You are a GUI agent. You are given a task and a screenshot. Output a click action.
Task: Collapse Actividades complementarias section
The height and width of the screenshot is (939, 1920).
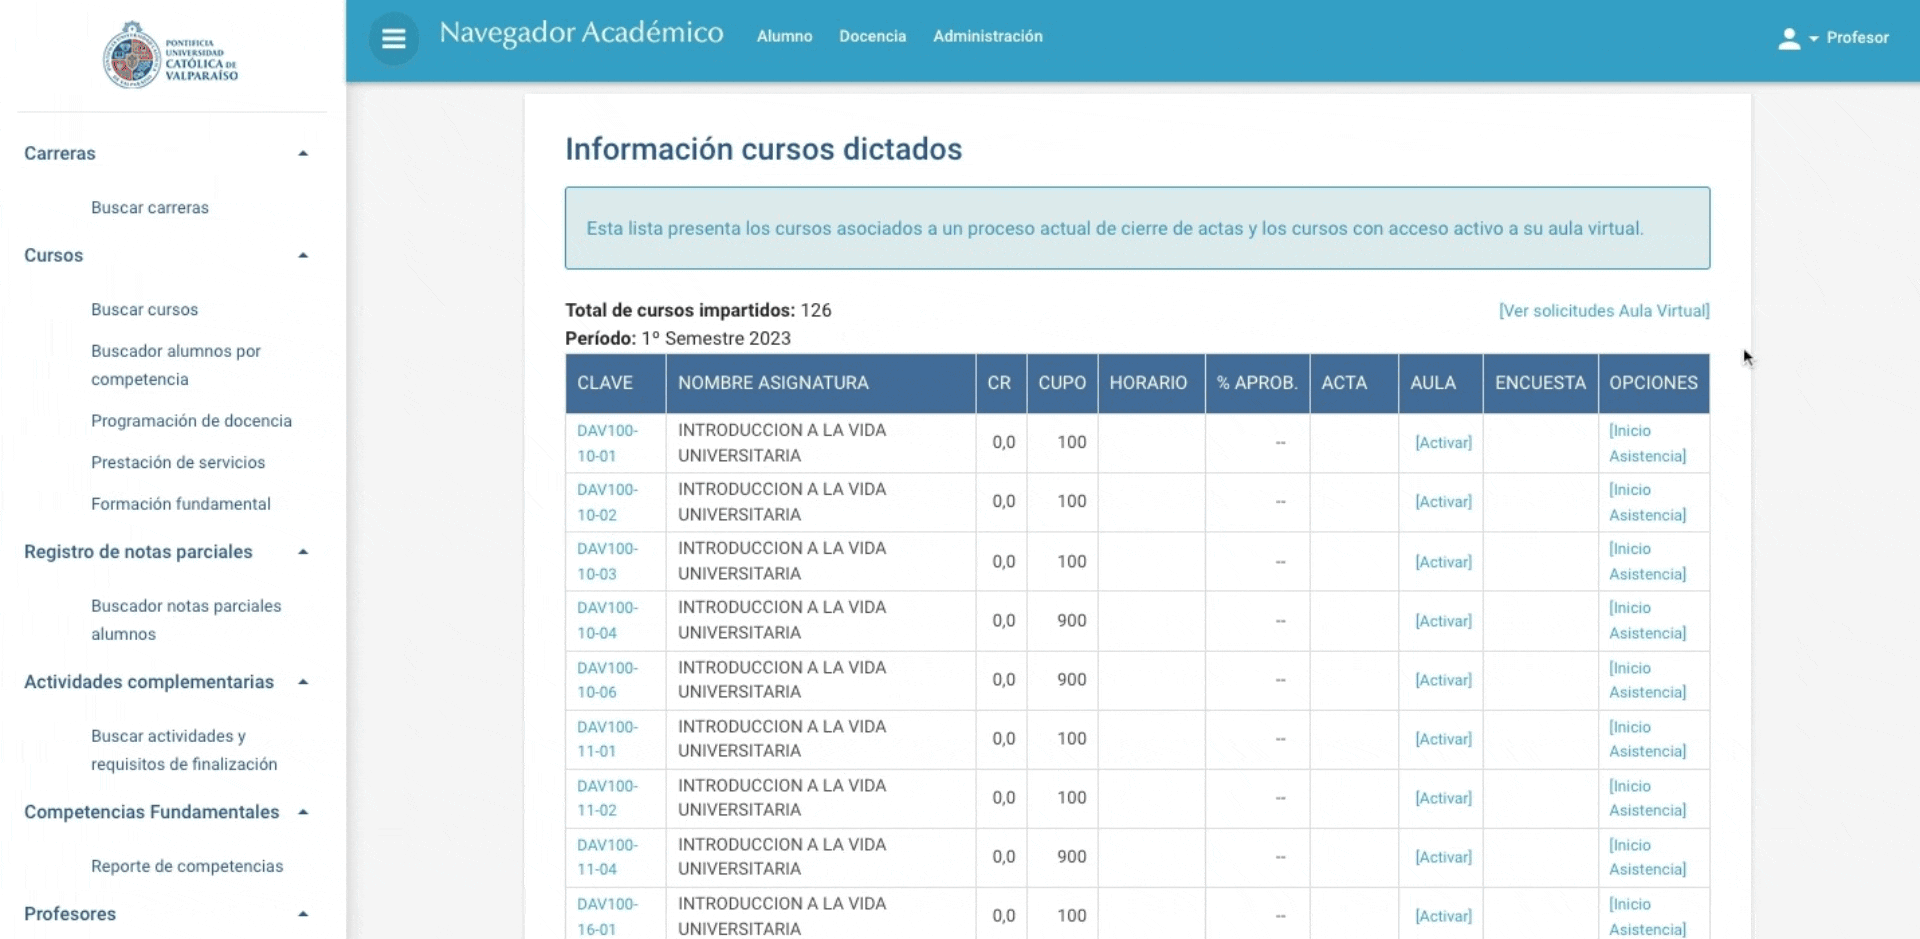[303, 682]
